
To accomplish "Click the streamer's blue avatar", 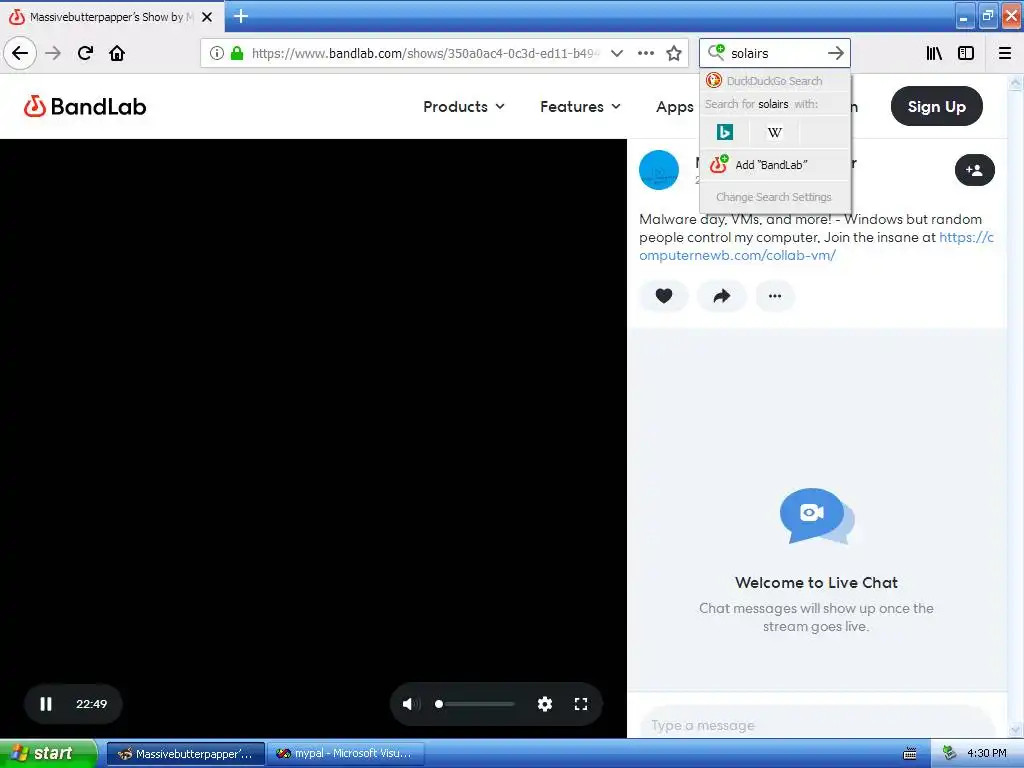I will [658, 170].
